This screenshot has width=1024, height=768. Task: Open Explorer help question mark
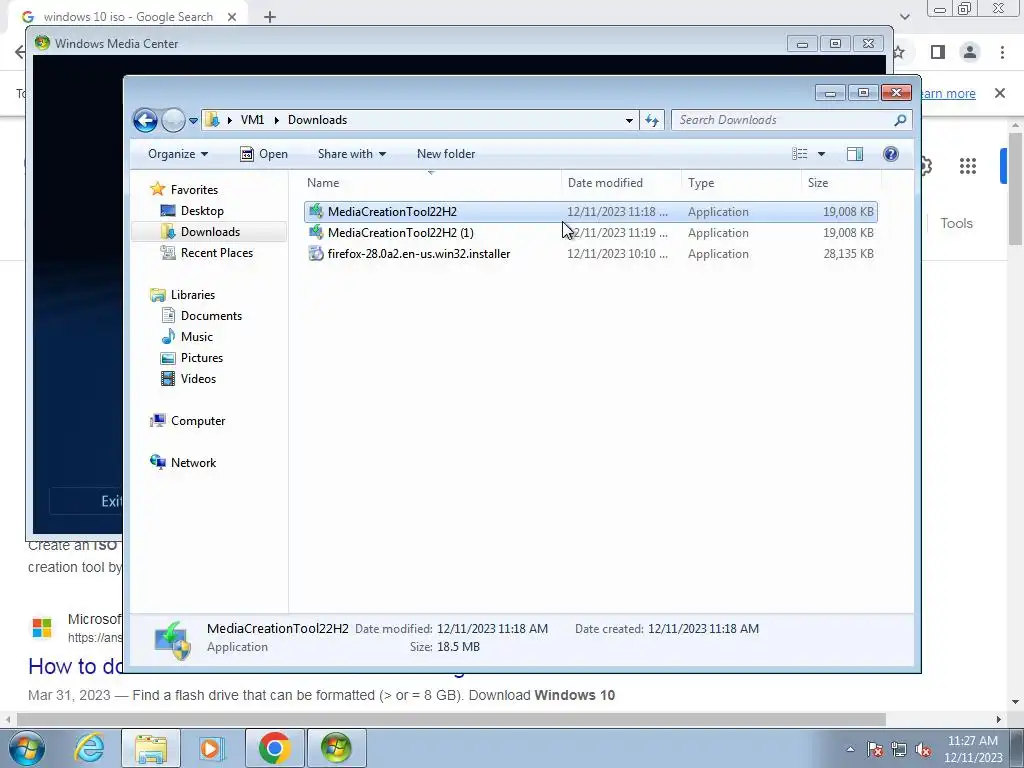[x=891, y=154]
